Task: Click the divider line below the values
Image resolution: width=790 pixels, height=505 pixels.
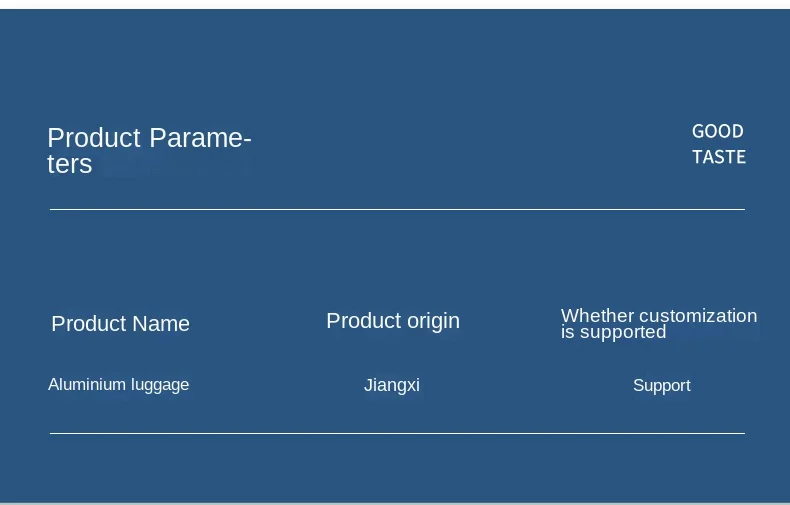Action: [397, 433]
